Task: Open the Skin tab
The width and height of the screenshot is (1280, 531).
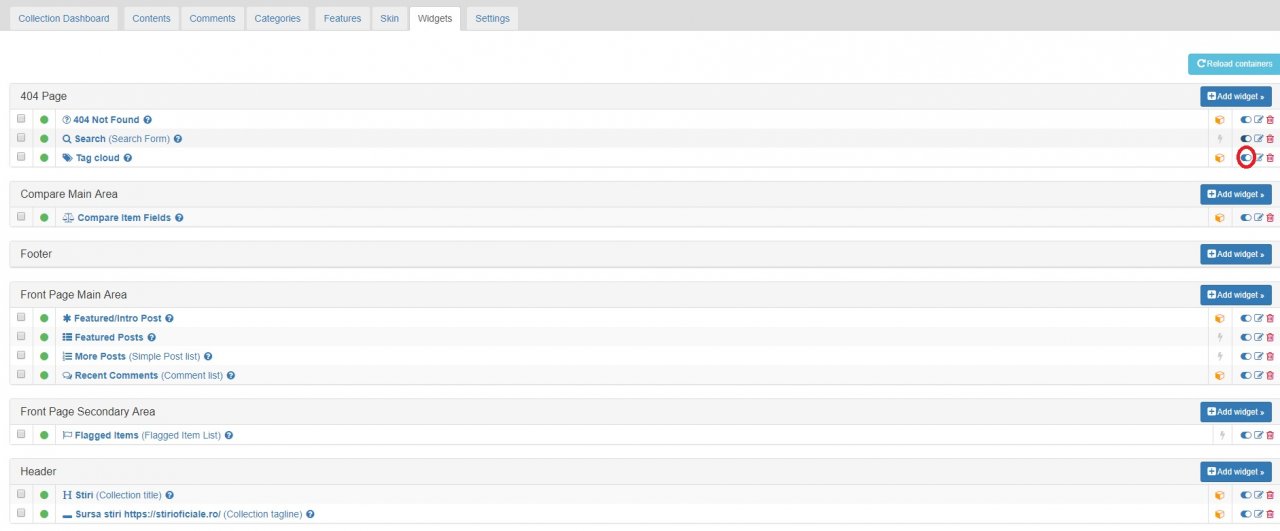Action: click(389, 19)
